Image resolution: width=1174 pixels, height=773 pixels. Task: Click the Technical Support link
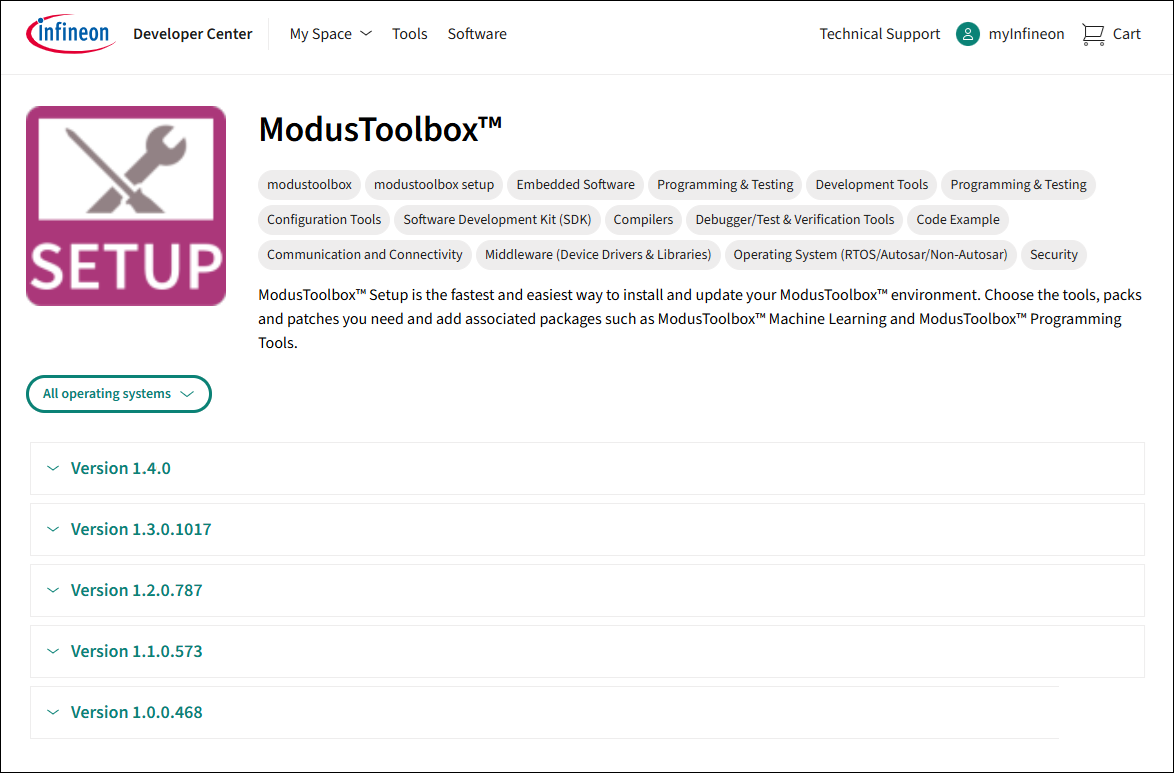point(879,34)
